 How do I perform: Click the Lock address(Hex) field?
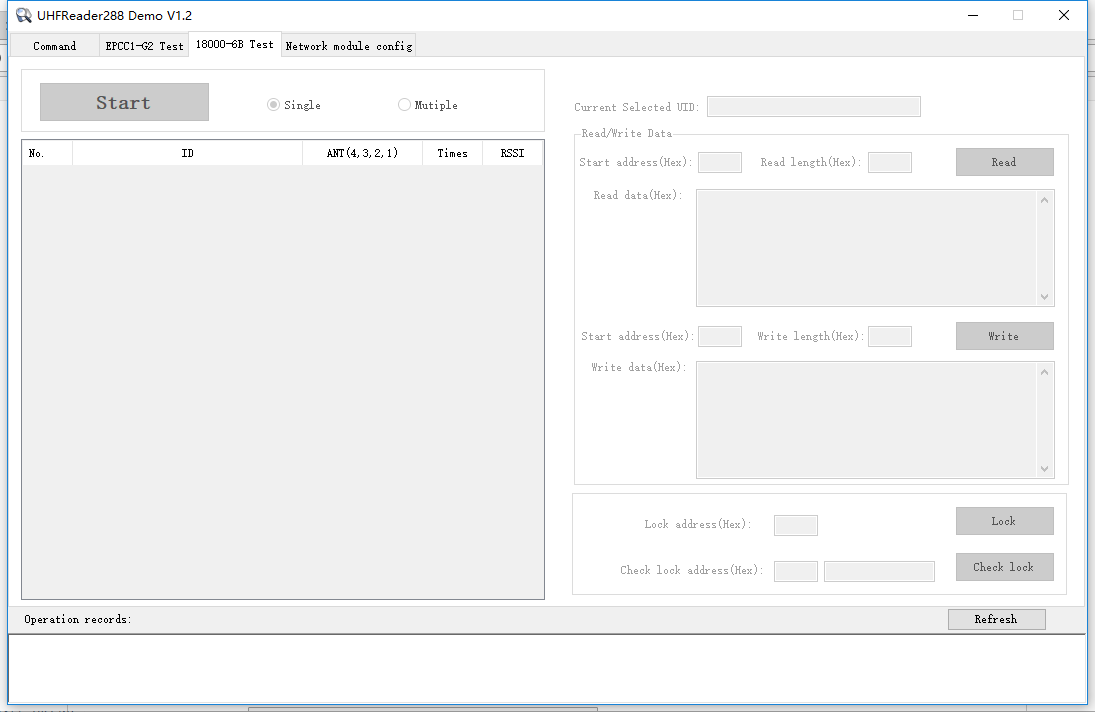pos(795,525)
